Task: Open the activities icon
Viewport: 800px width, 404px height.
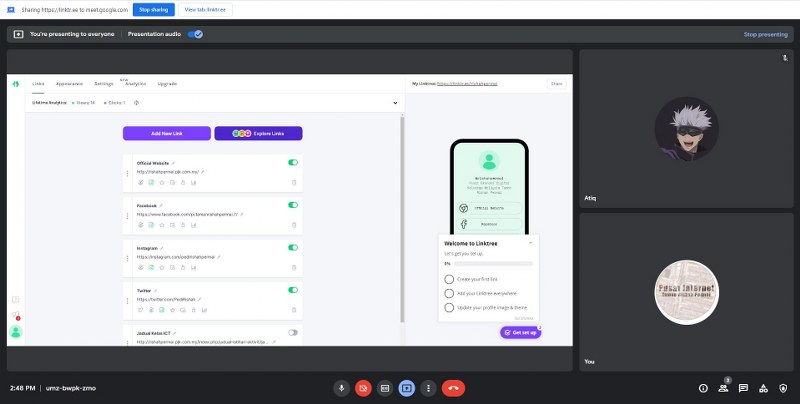Action: 763,389
